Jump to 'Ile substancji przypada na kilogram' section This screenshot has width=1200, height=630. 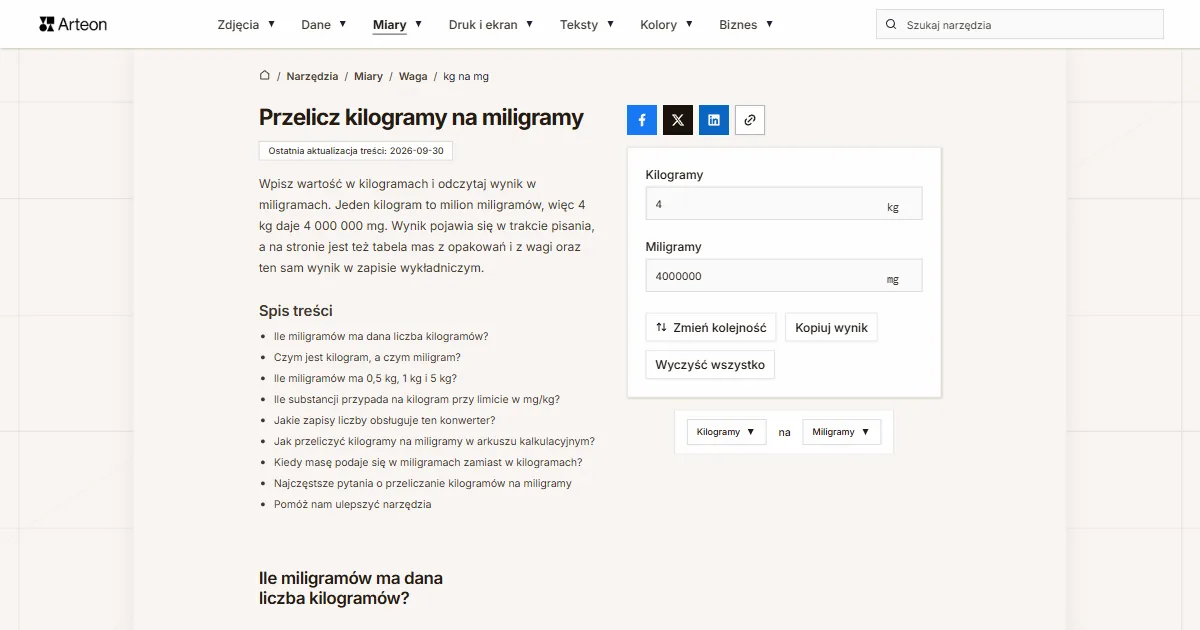[417, 399]
